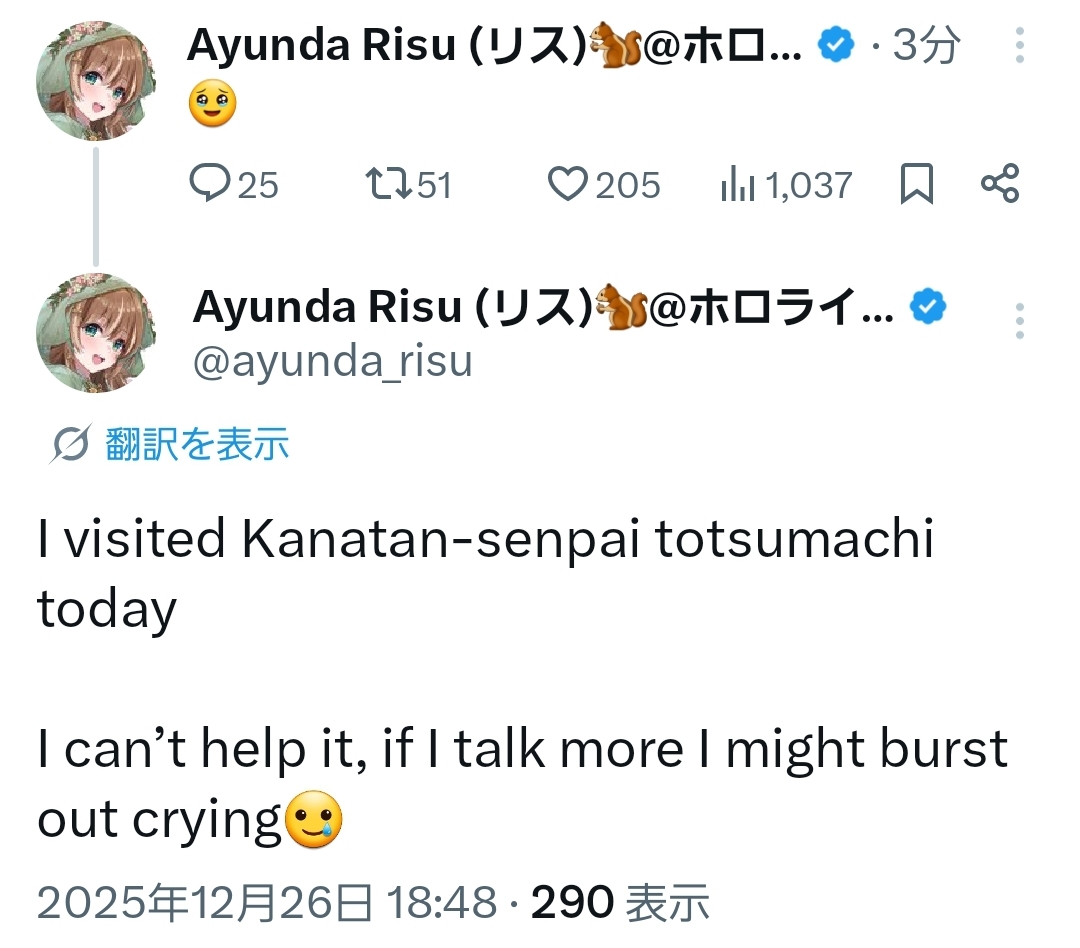Click 翻訳を表示 to show translation
This screenshot has width=1080, height=948.
click(197, 444)
